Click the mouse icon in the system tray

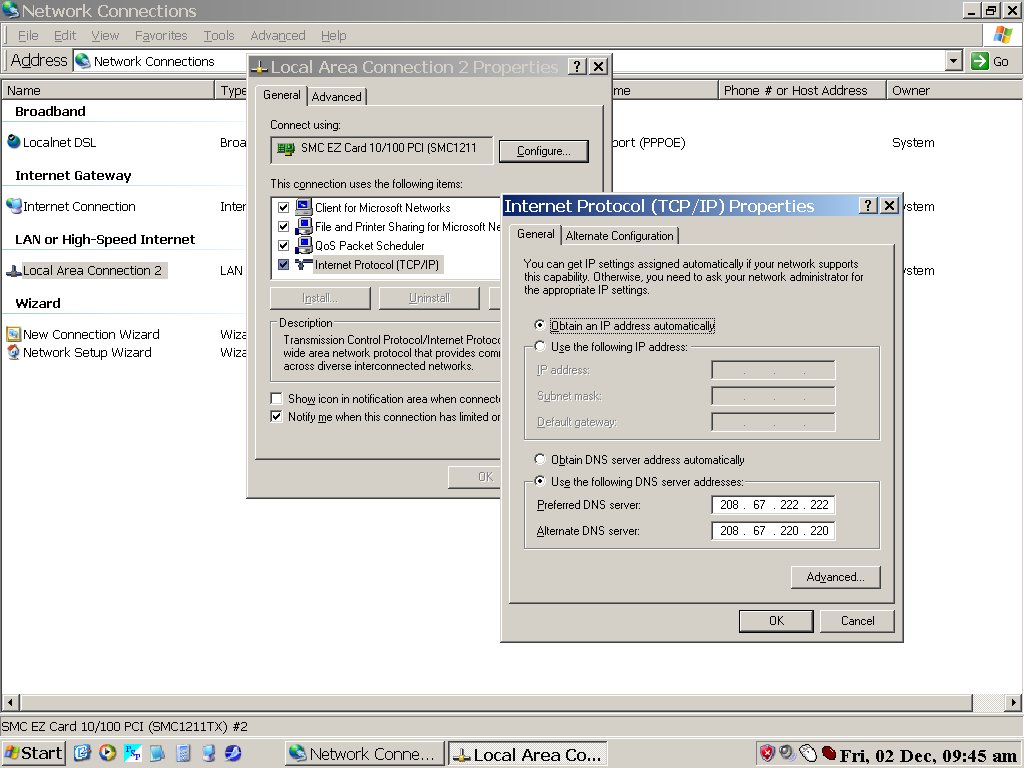pos(808,753)
